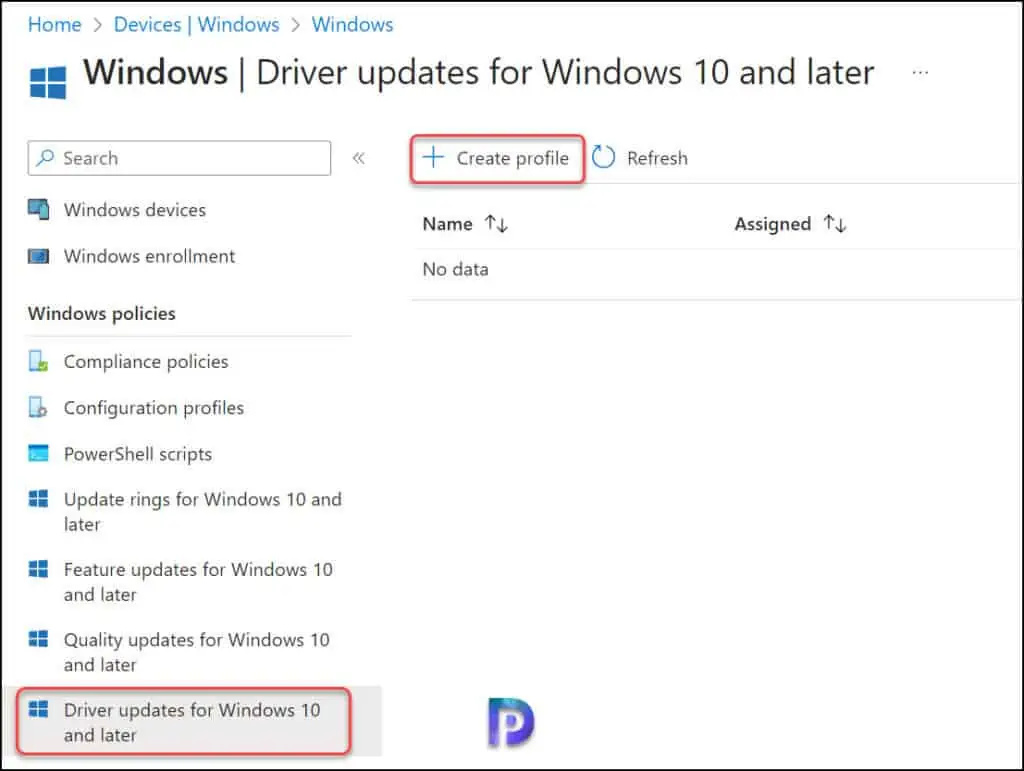Click the Update rings Windows icon
The image size is (1024, 771).
tap(39, 499)
